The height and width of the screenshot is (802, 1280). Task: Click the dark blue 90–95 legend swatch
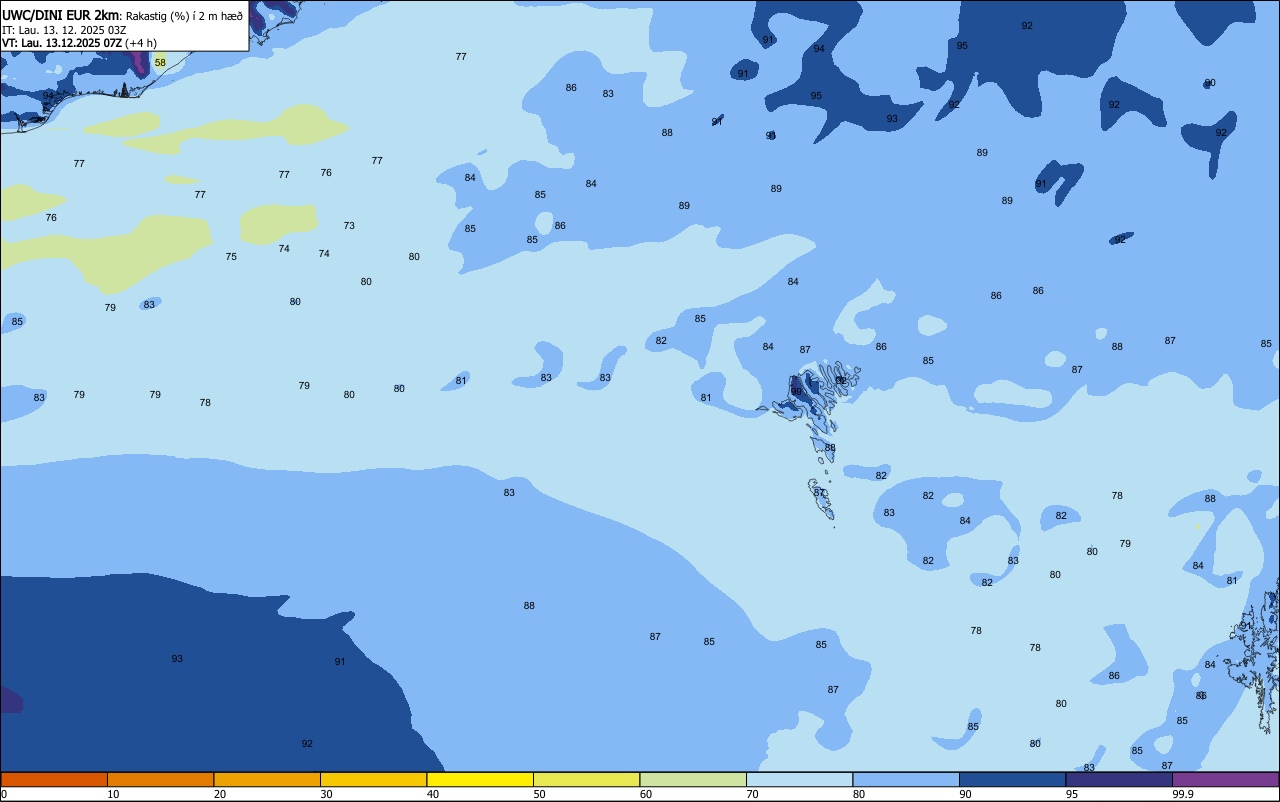(1012, 779)
